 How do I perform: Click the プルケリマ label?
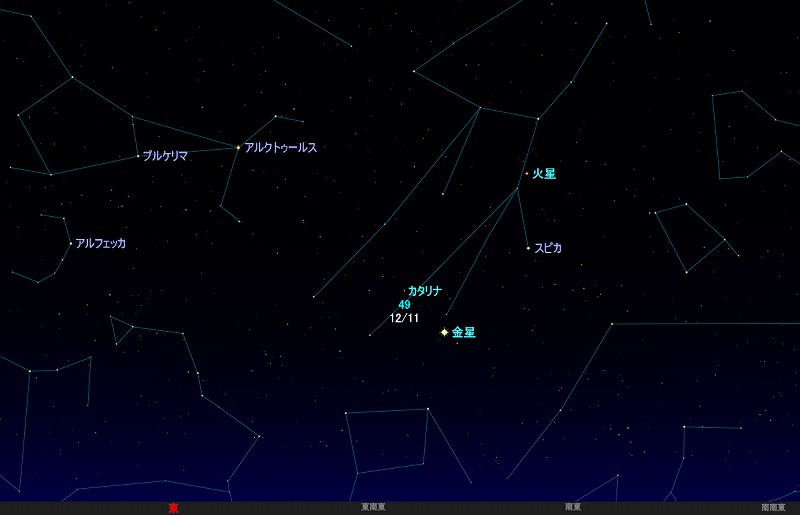click(x=165, y=156)
